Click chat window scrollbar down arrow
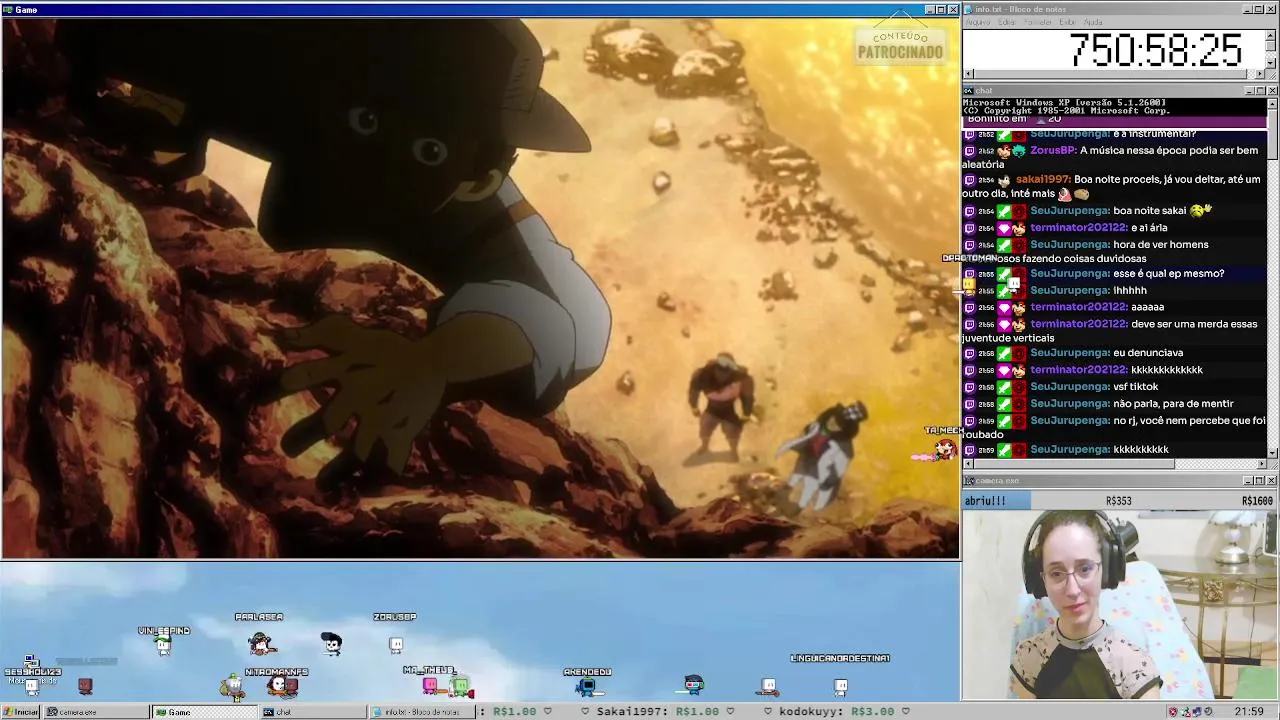1280x720 pixels. tap(1272, 453)
